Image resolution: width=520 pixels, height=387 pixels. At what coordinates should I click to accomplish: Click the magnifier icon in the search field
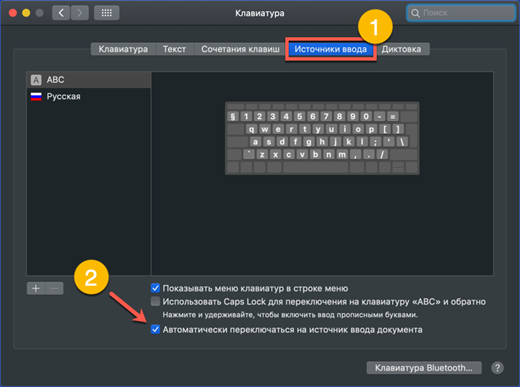(x=415, y=13)
